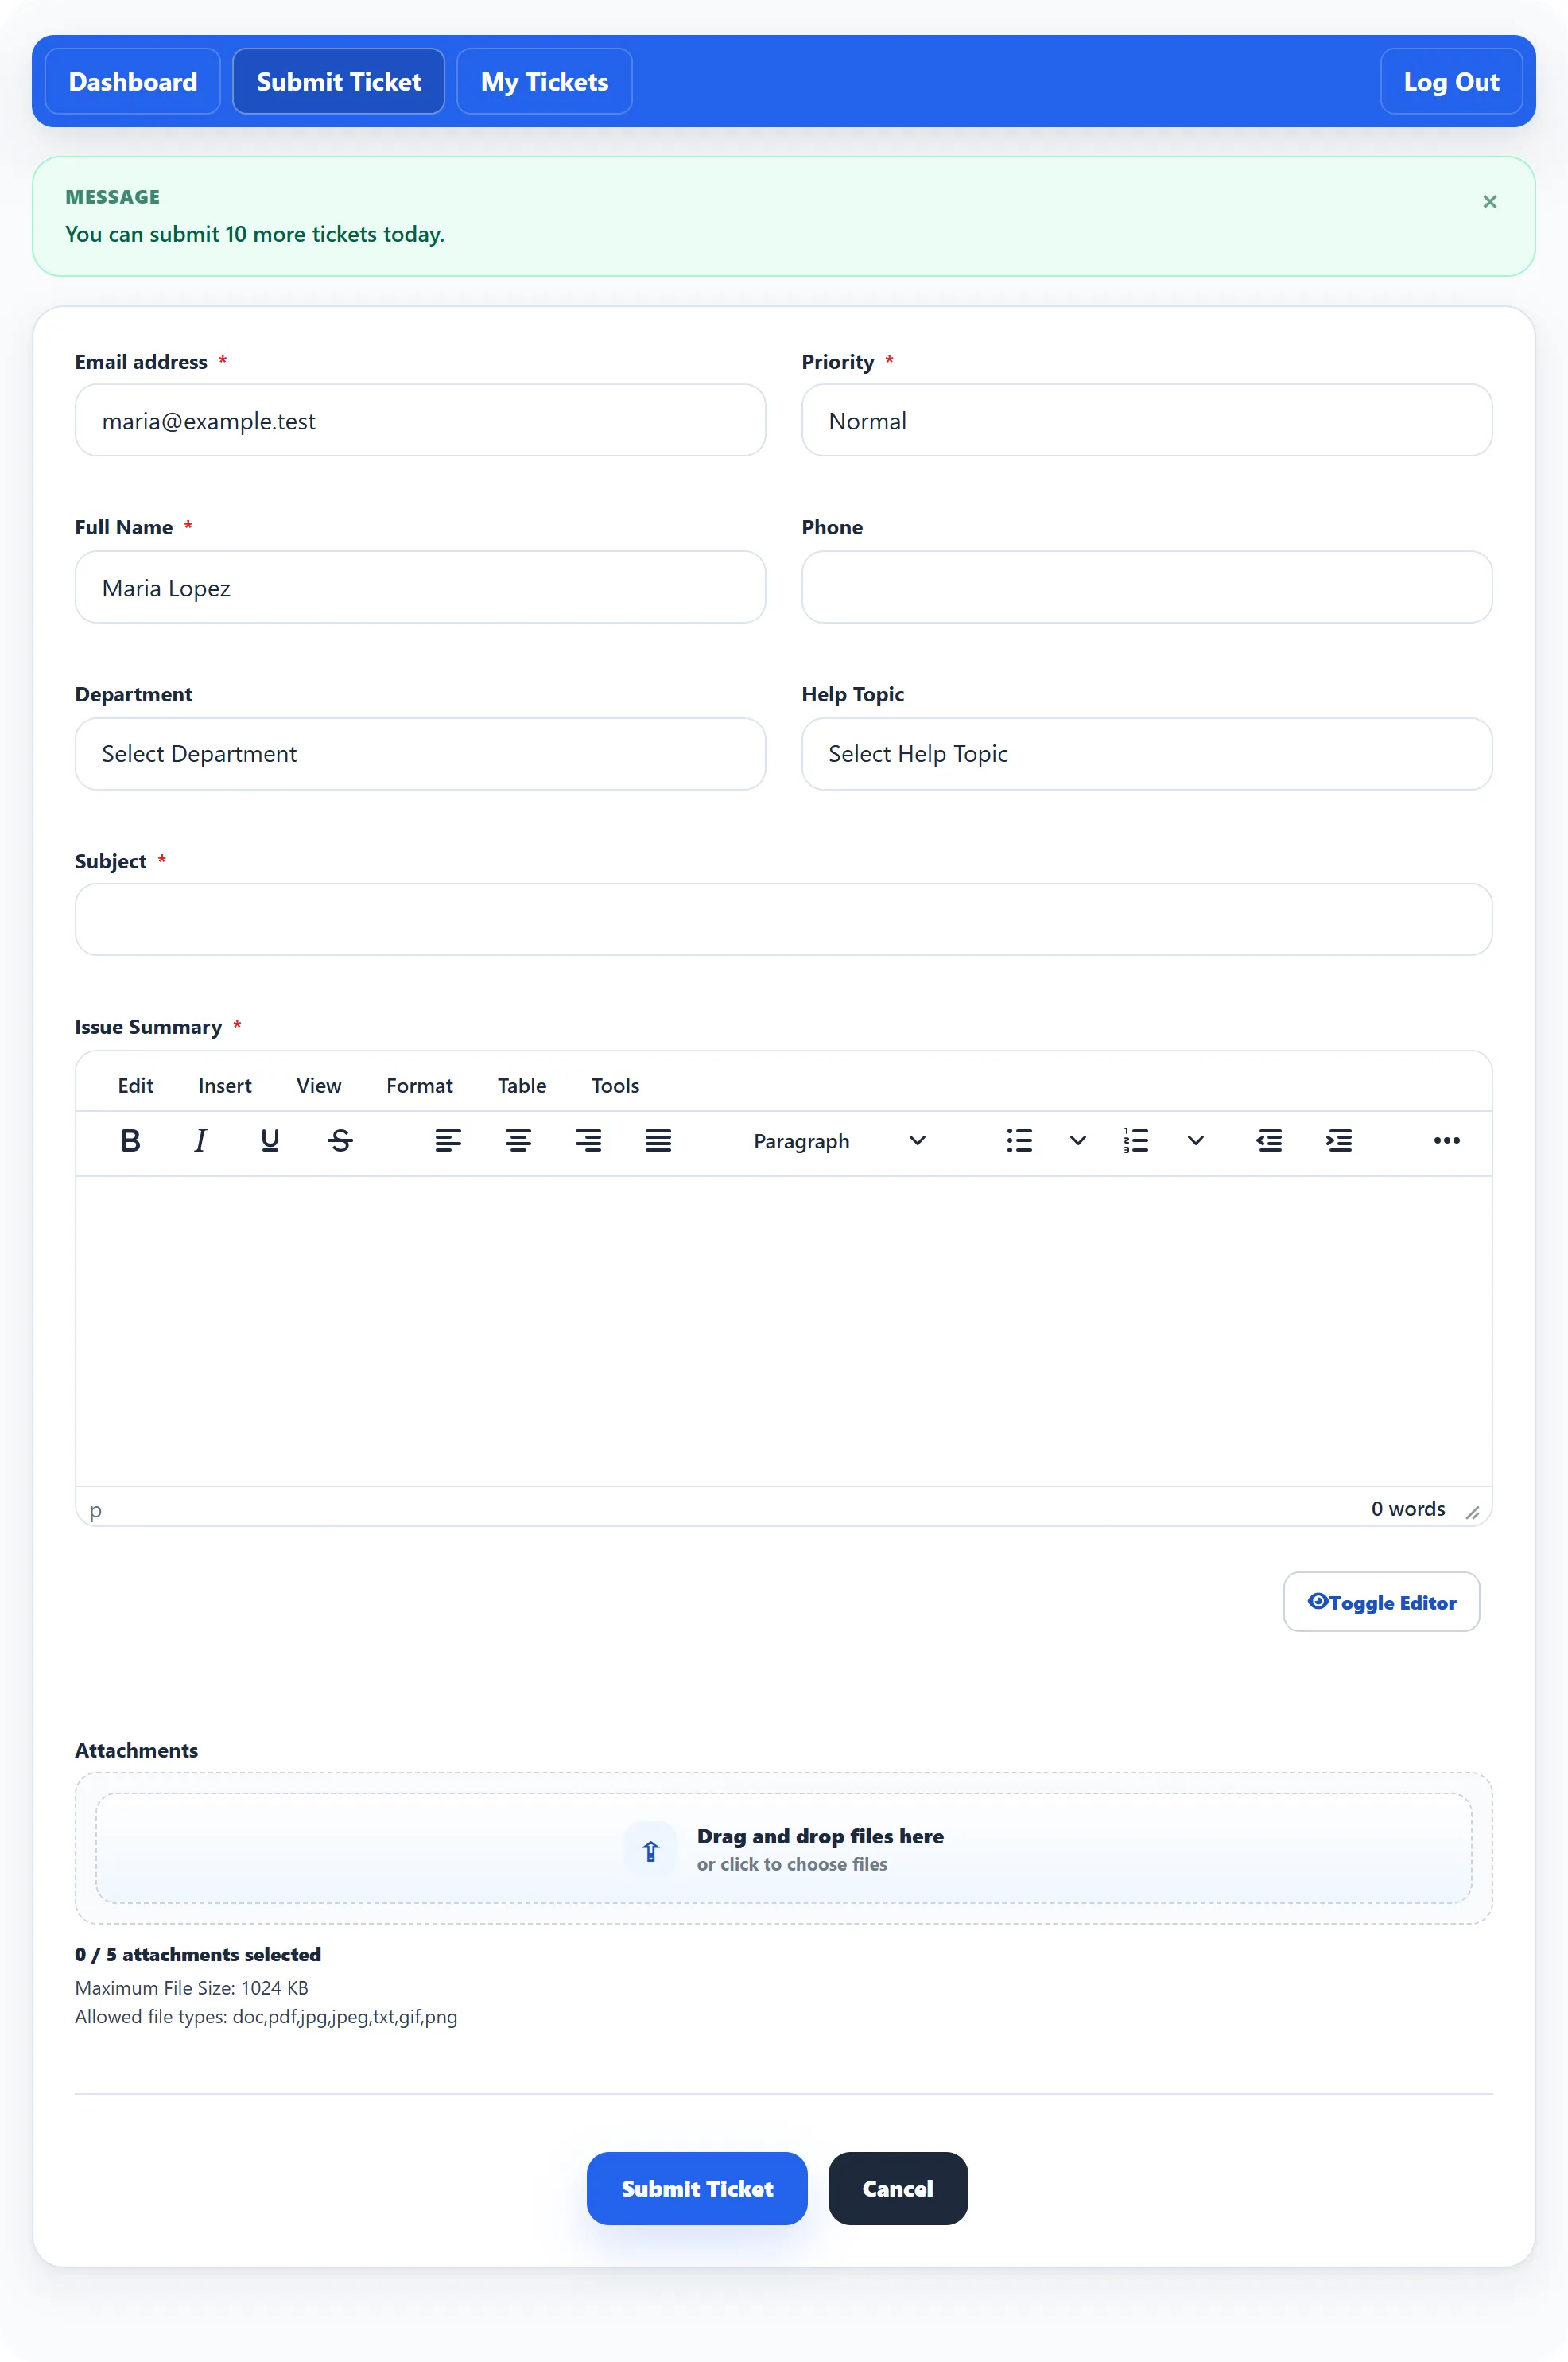The height and width of the screenshot is (2362, 1568).
Task: Focus the Phone input field
Action: [x=1146, y=587]
